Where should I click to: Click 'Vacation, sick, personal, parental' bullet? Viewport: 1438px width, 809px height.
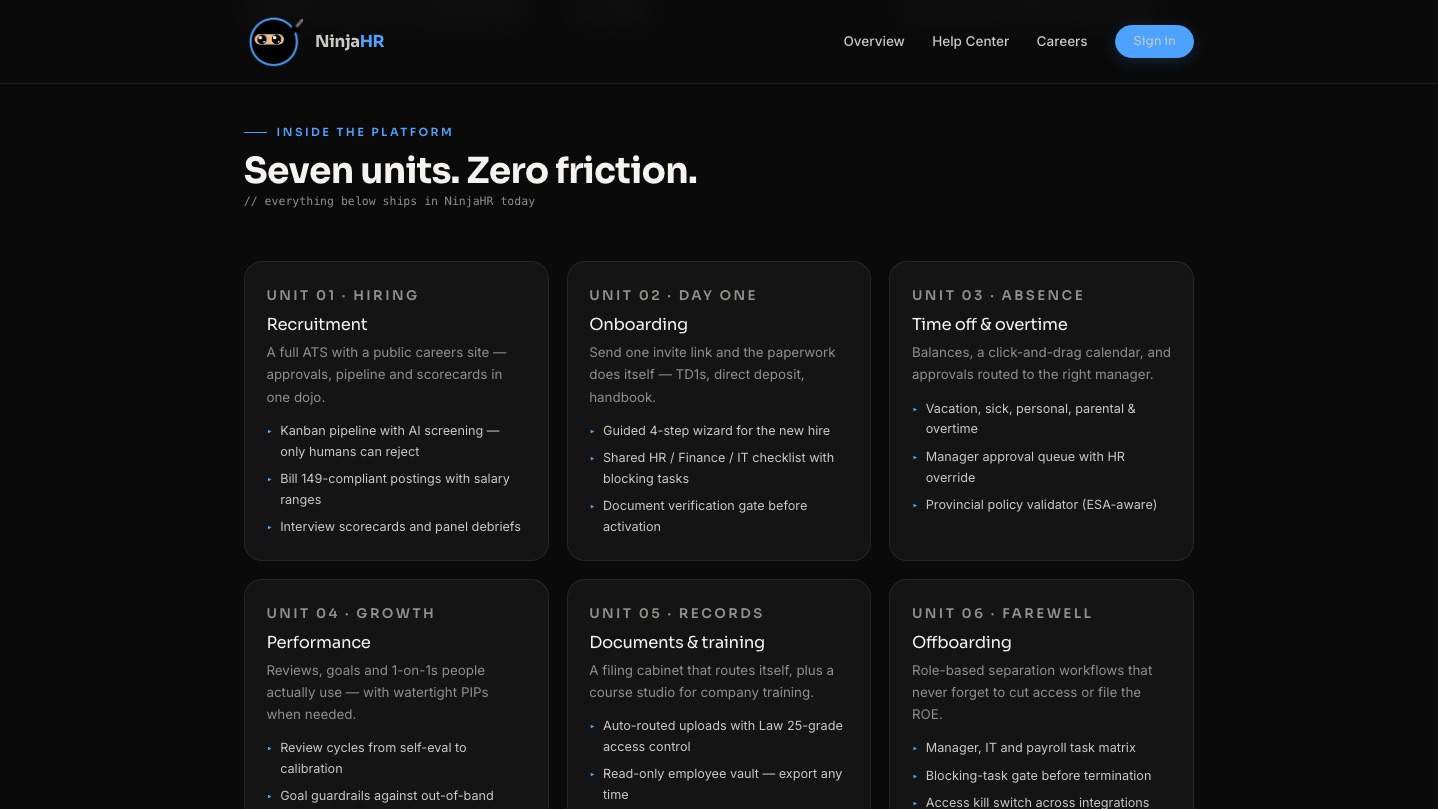1041,418
